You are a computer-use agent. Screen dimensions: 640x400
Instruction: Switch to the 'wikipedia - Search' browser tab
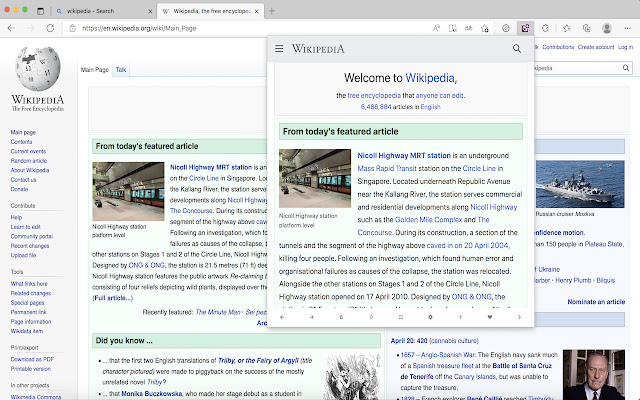pos(100,9)
